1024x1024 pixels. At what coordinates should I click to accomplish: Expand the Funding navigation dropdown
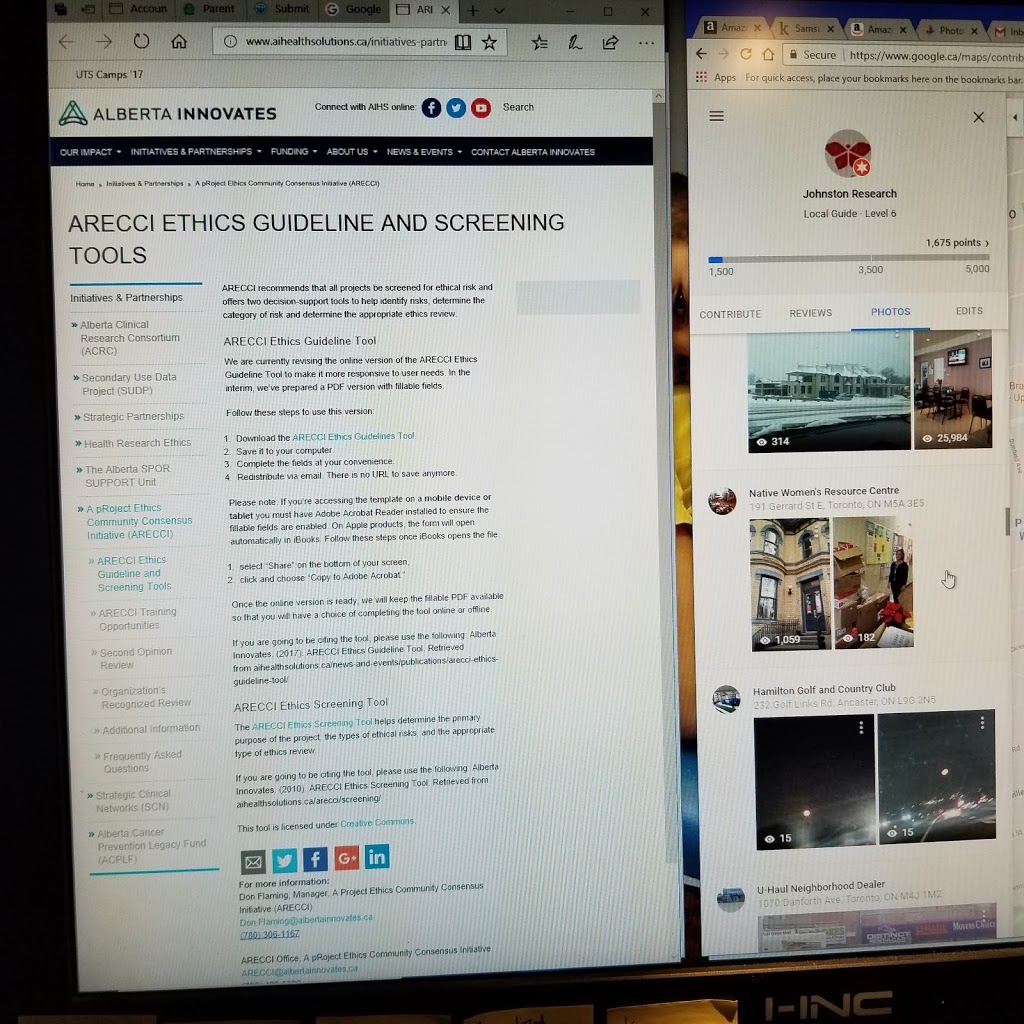tap(294, 152)
